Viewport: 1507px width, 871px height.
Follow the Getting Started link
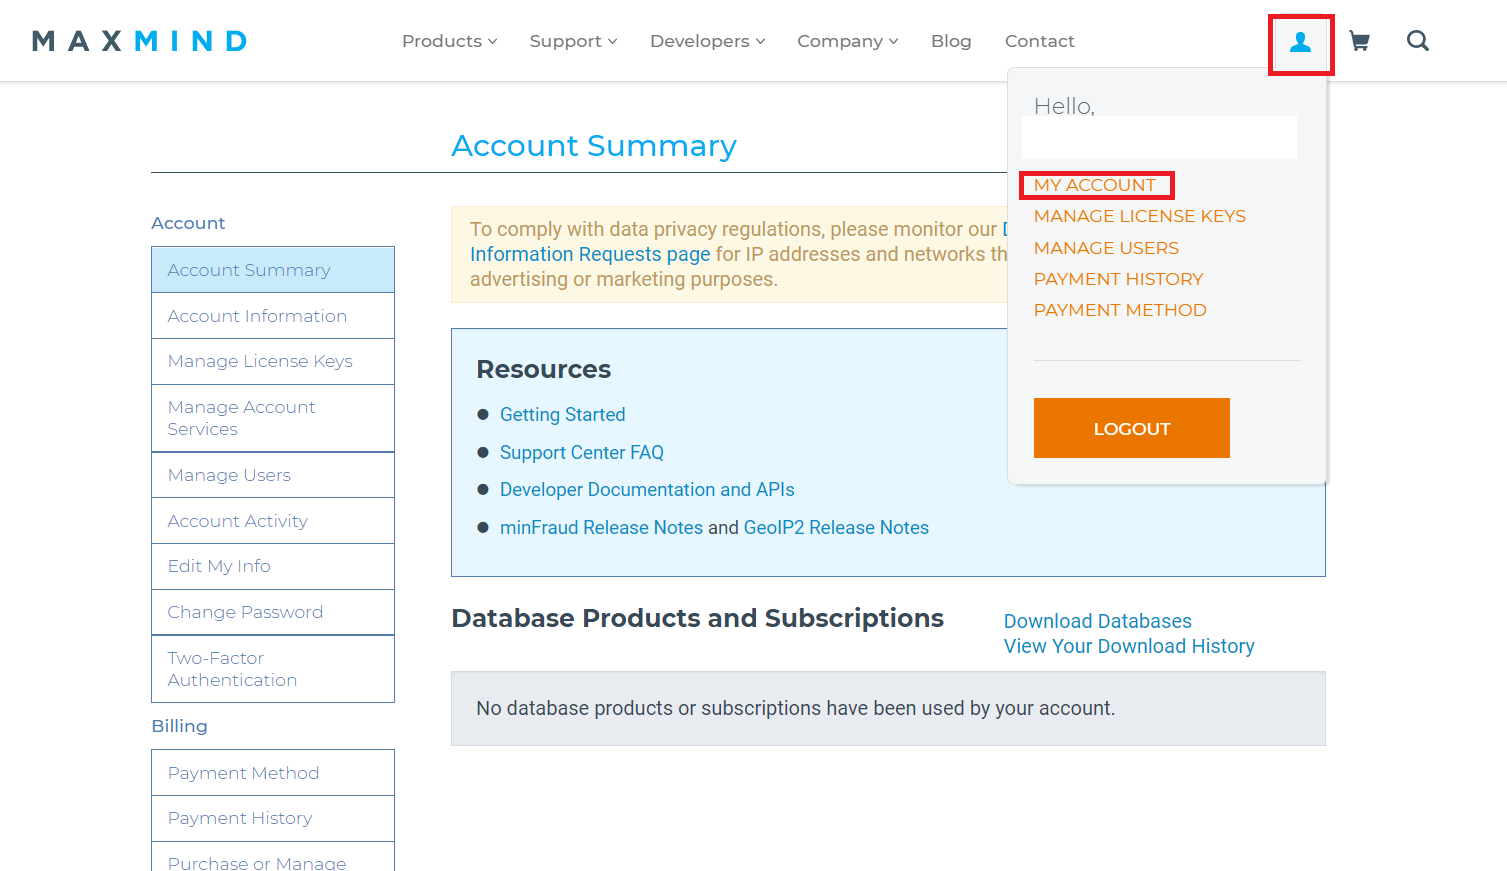[x=562, y=414]
